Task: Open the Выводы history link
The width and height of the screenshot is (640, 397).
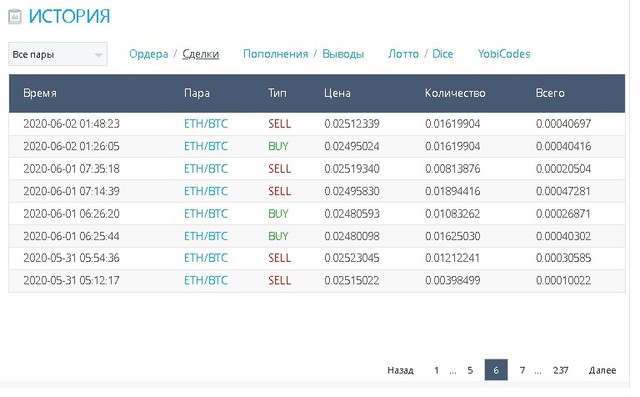Action: (343, 54)
